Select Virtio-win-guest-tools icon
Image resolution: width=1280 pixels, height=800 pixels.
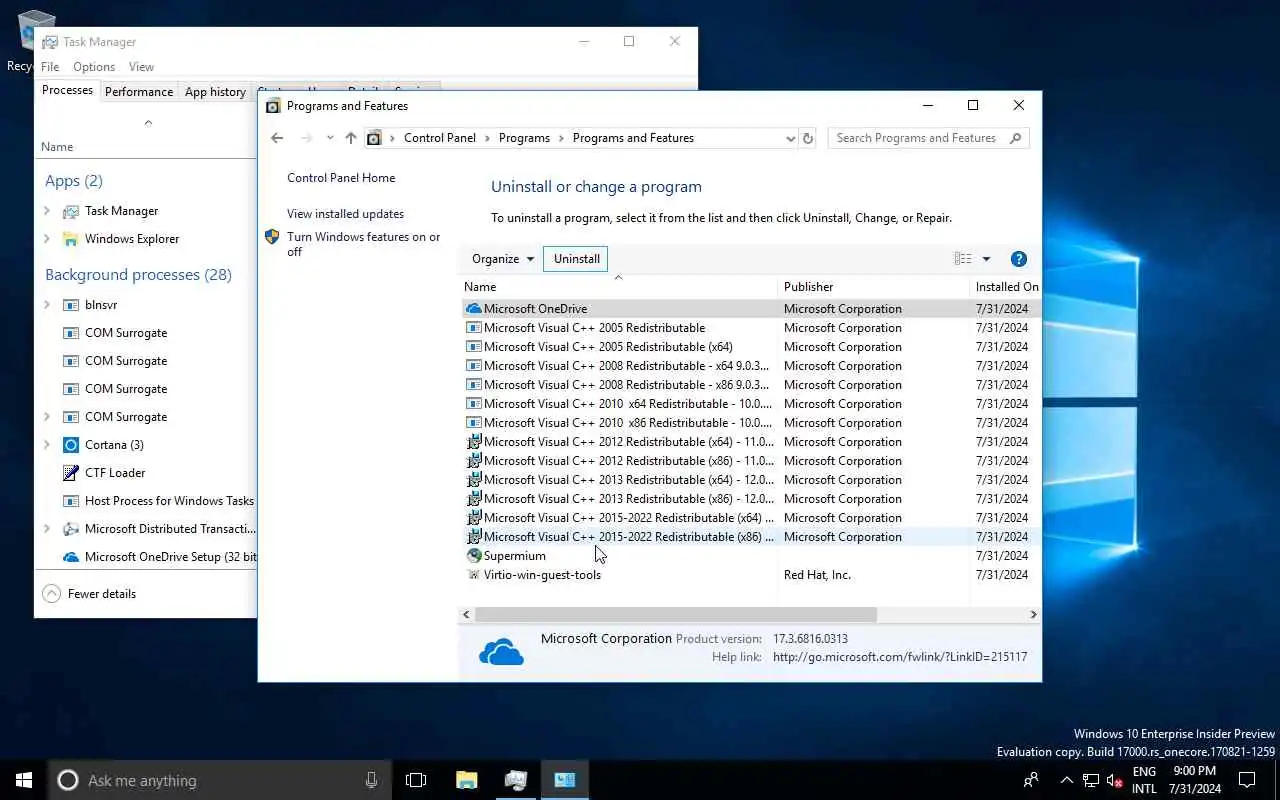tap(474, 575)
